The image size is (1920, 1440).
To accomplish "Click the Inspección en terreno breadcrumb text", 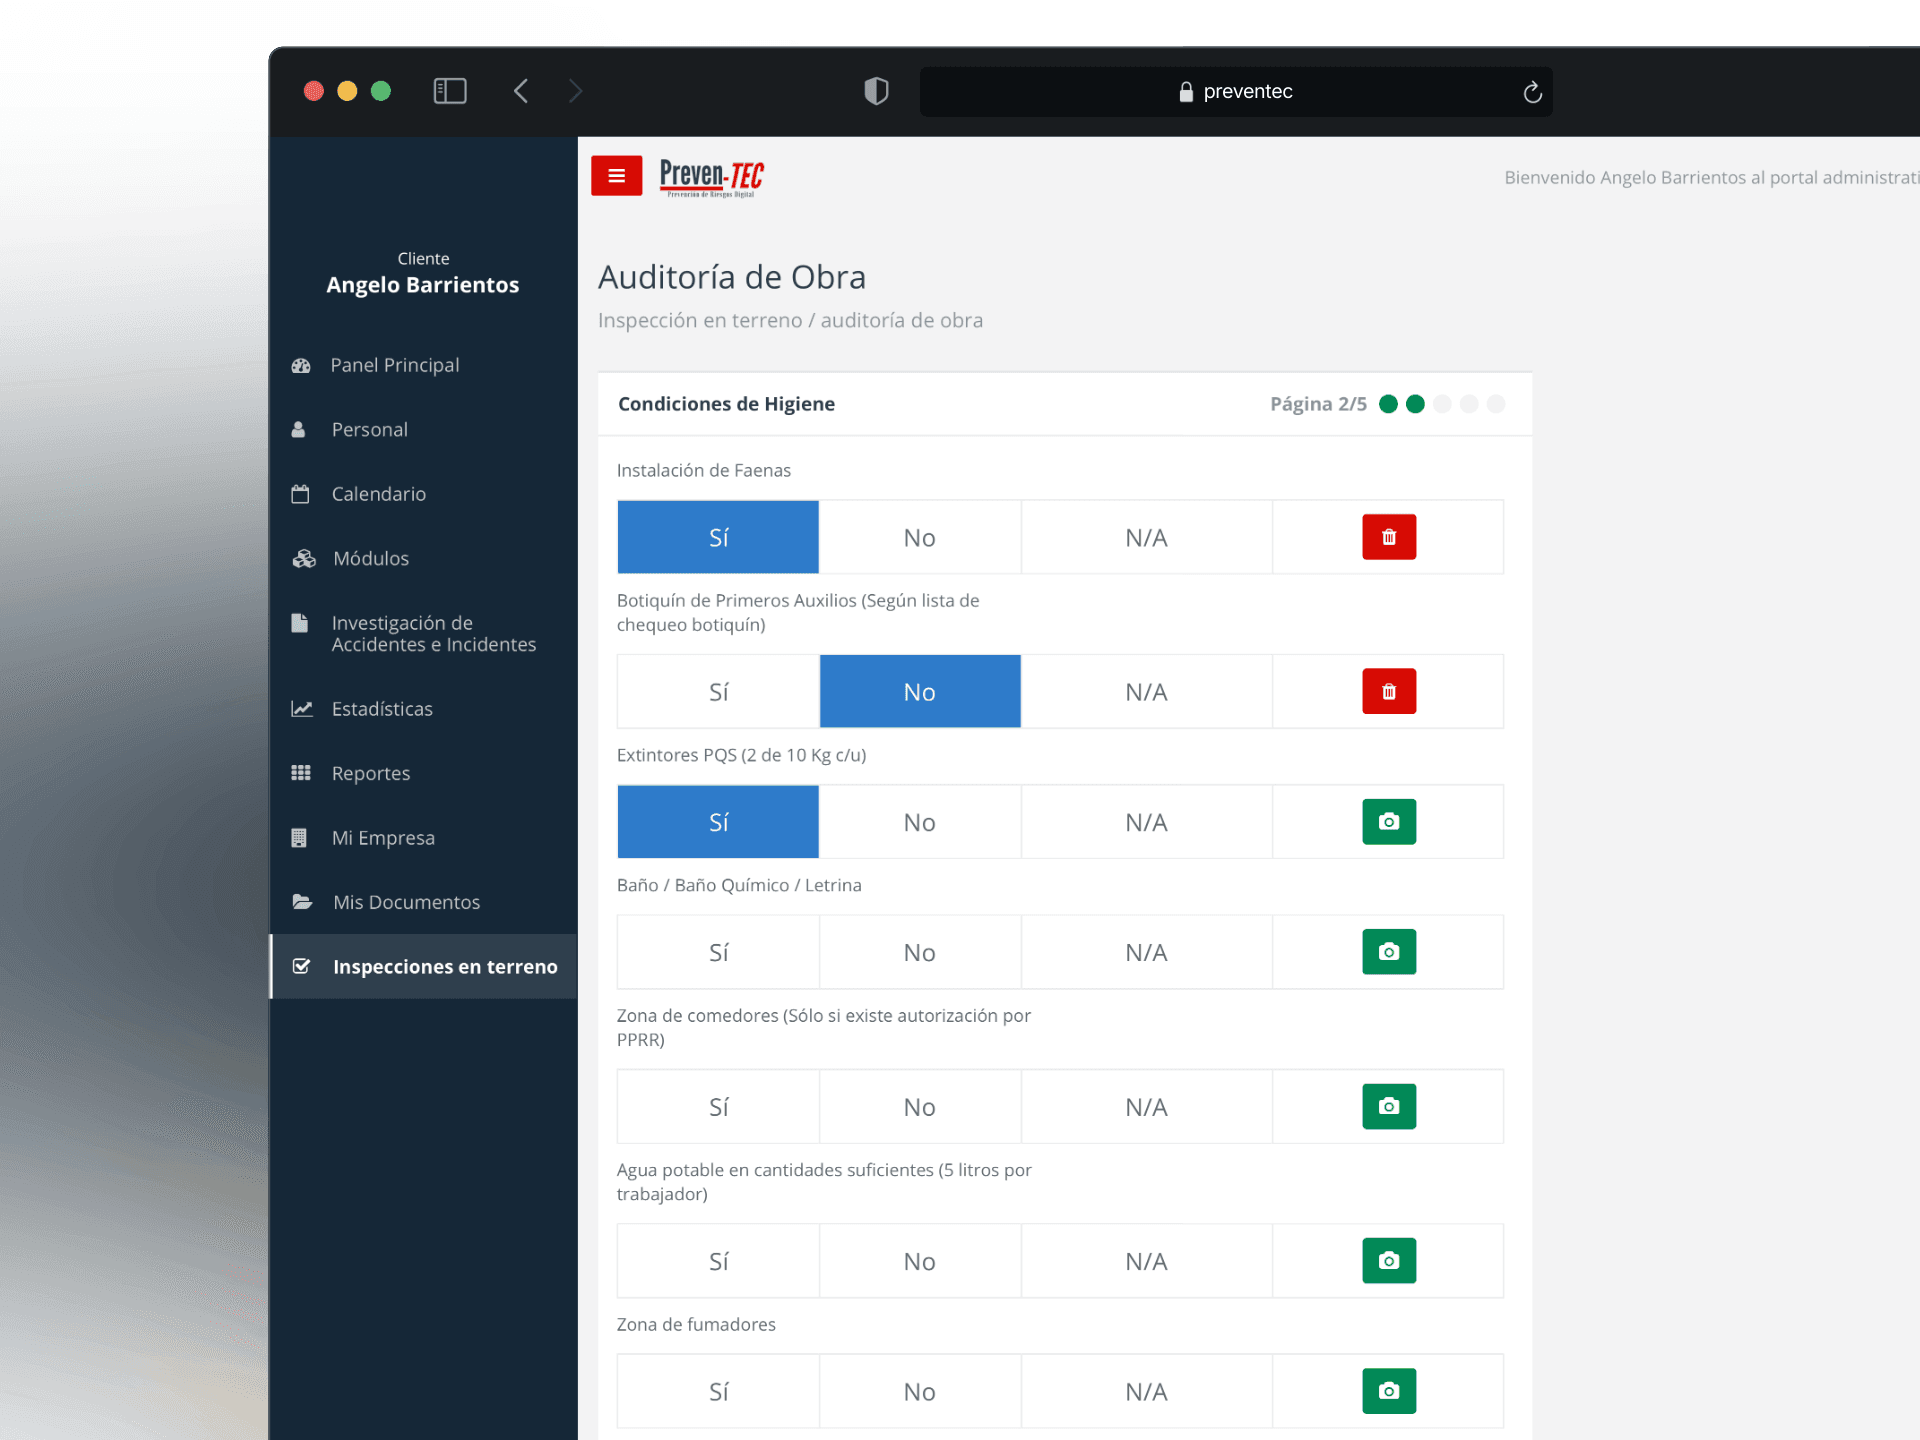I will pyautogui.click(x=700, y=321).
